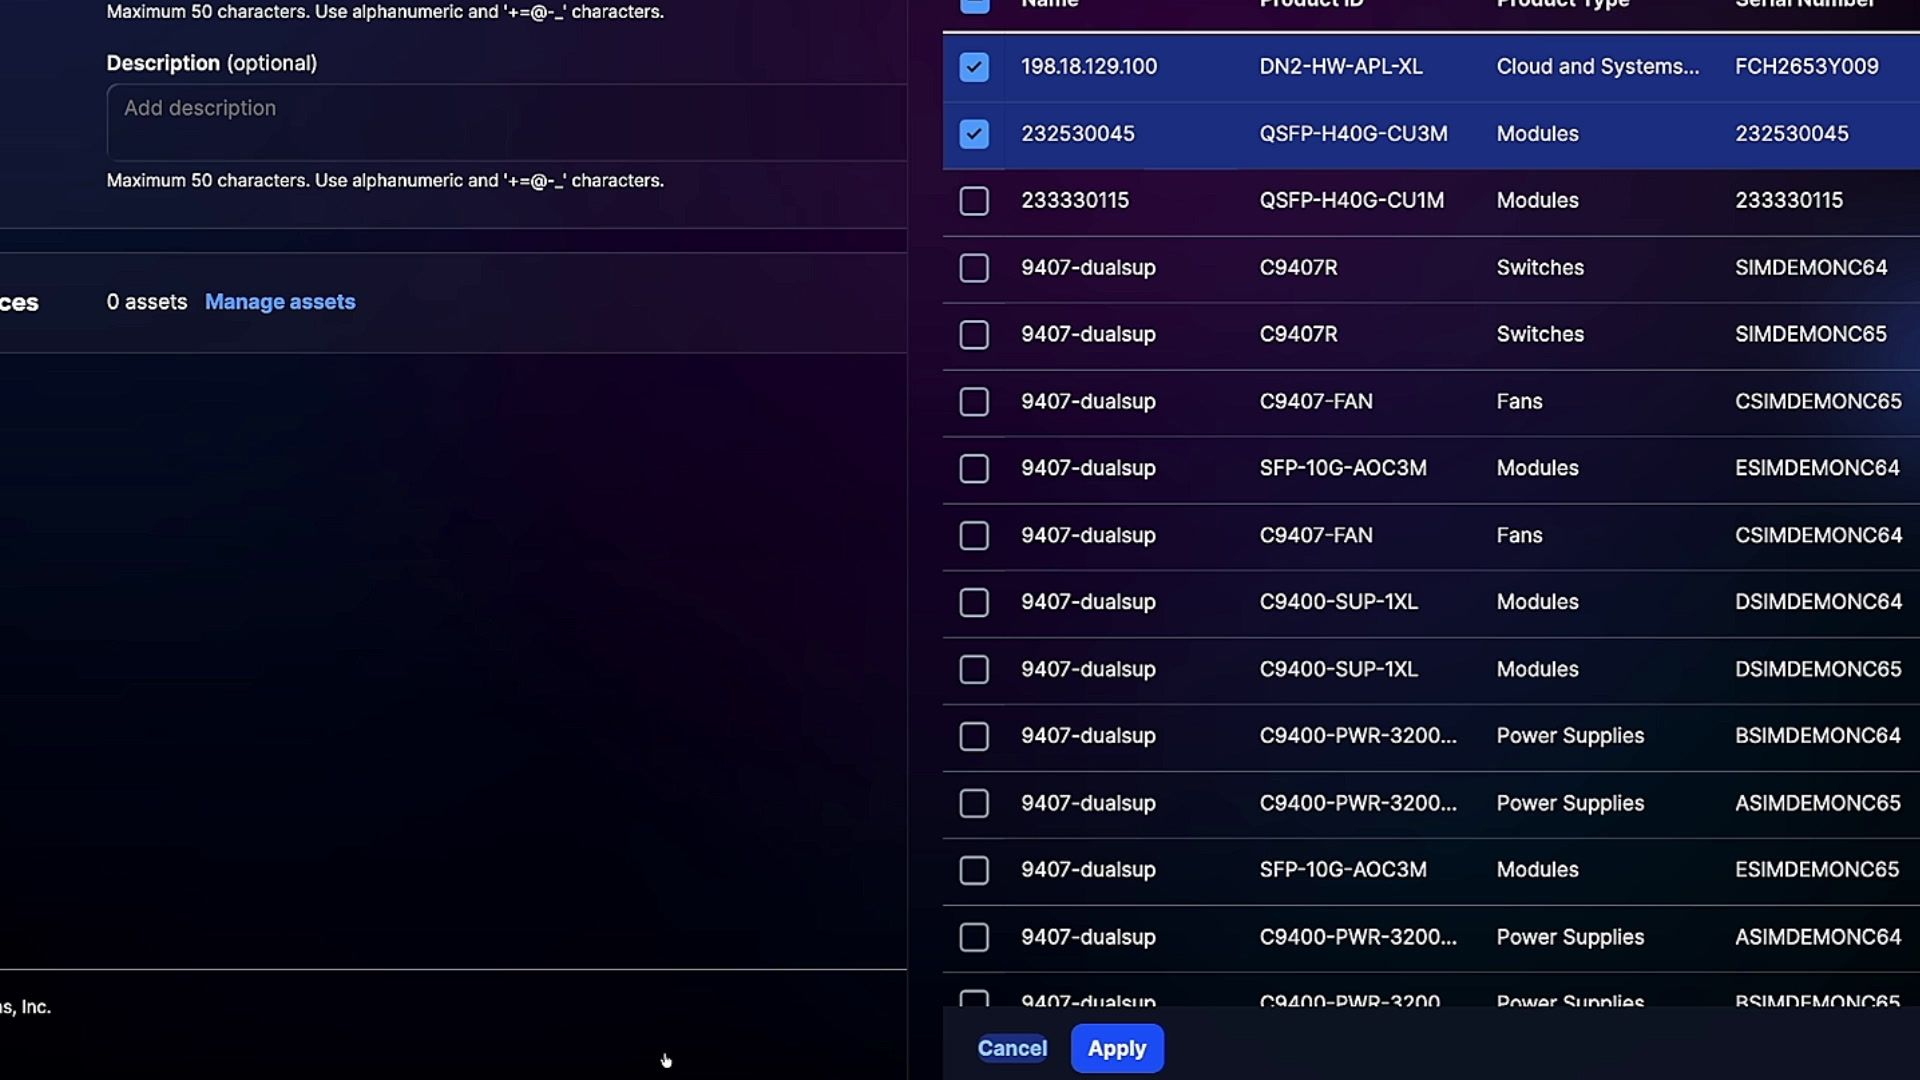Click serial number ESIMDEMONC64

pos(1816,468)
